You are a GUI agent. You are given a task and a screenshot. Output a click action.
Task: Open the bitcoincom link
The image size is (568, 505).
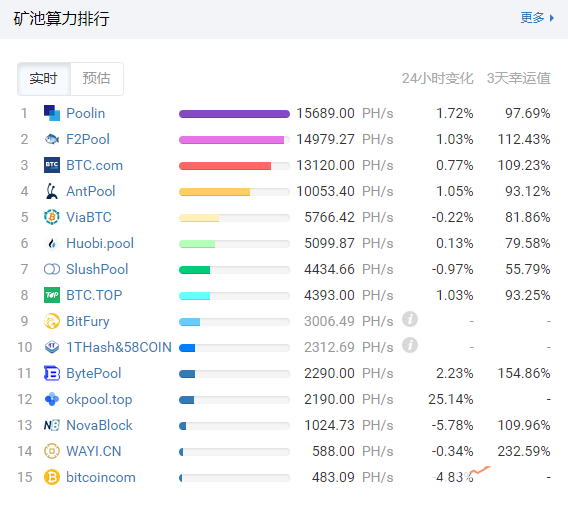[x=101, y=477]
